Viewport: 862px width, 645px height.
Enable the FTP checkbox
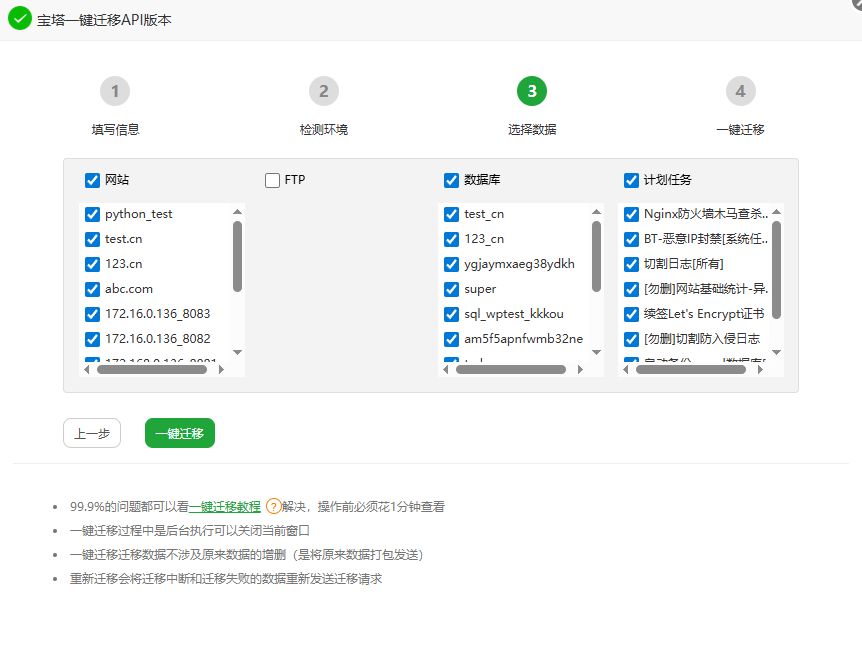(271, 180)
